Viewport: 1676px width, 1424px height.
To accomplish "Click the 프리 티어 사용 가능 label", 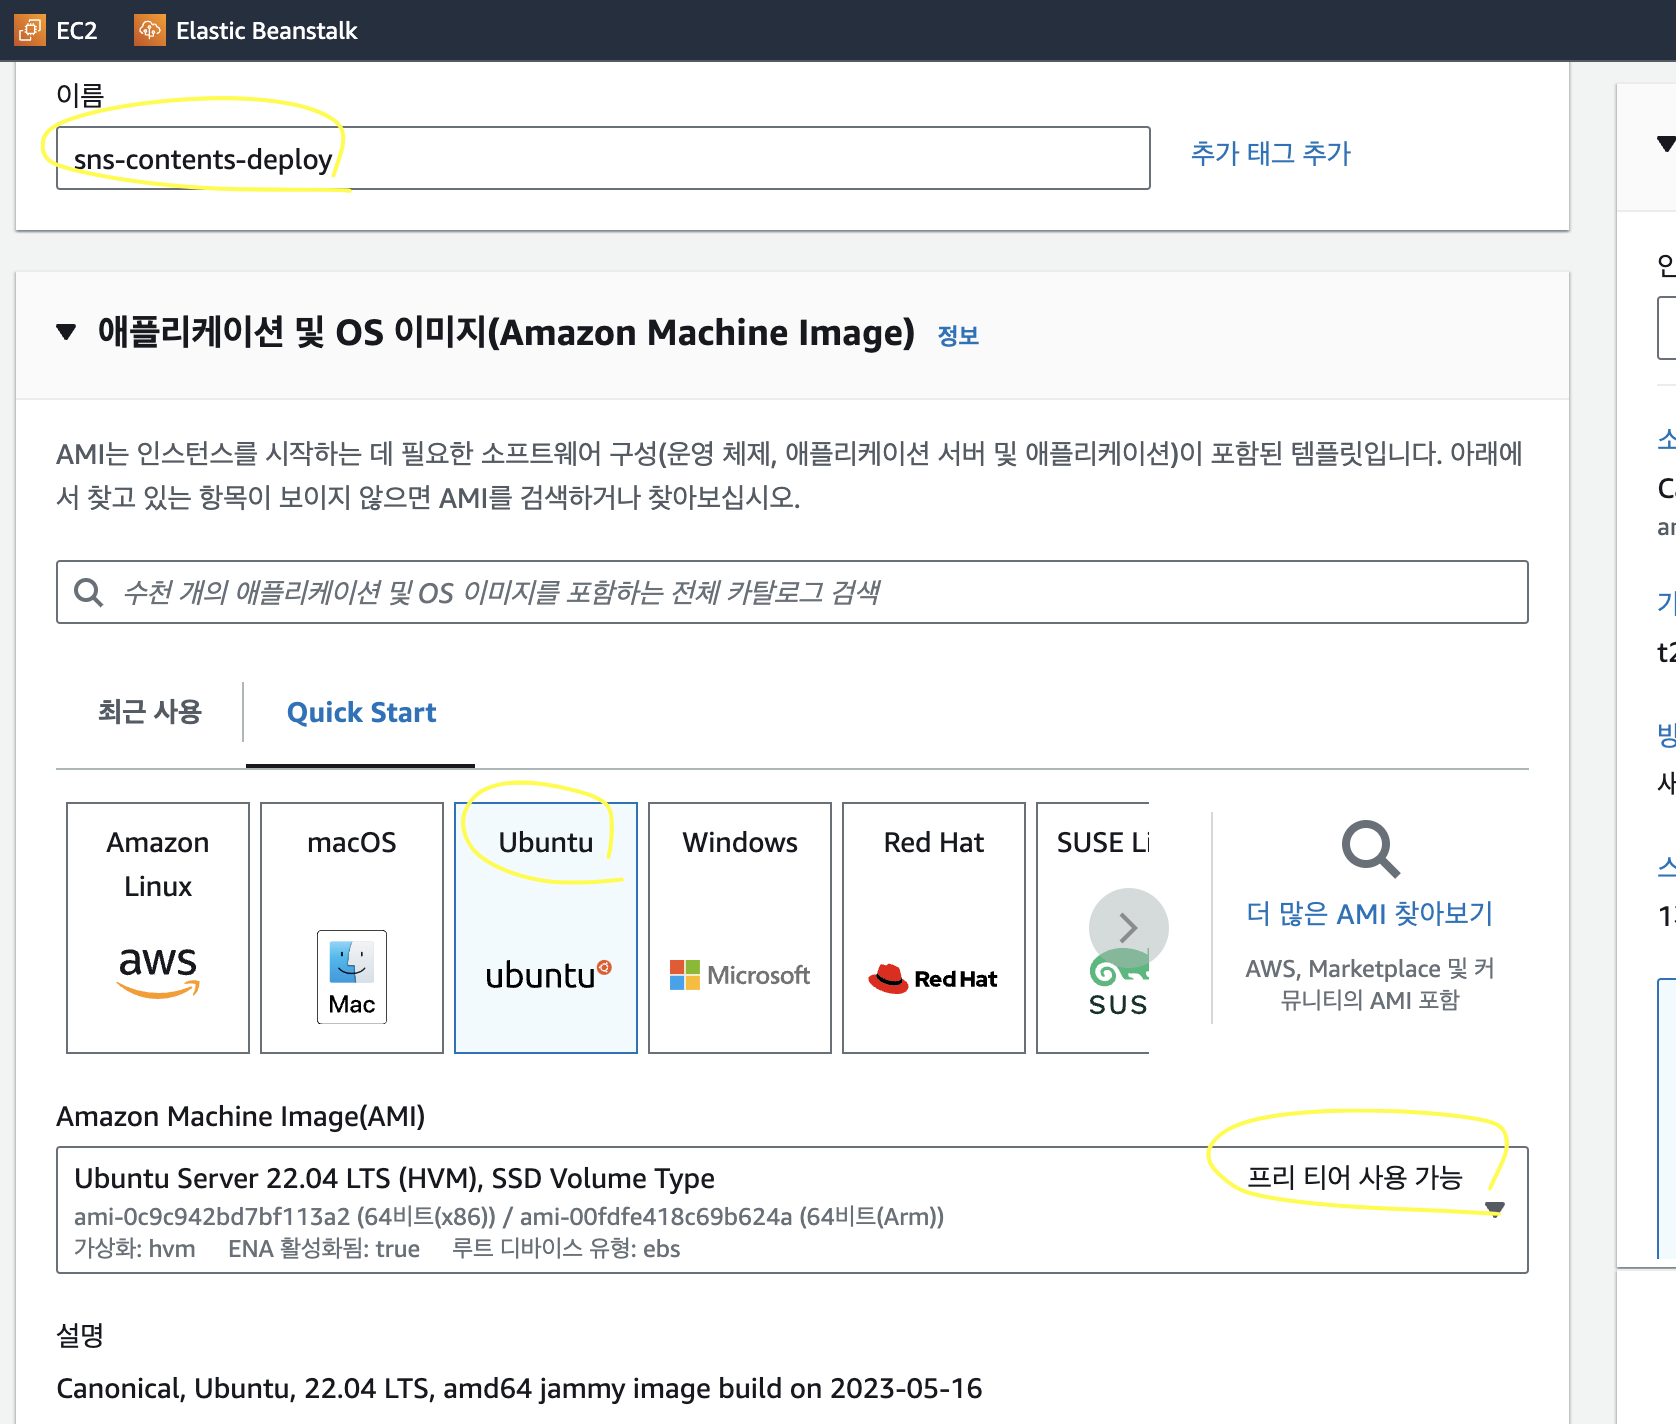I will tap(1354, 1177).
